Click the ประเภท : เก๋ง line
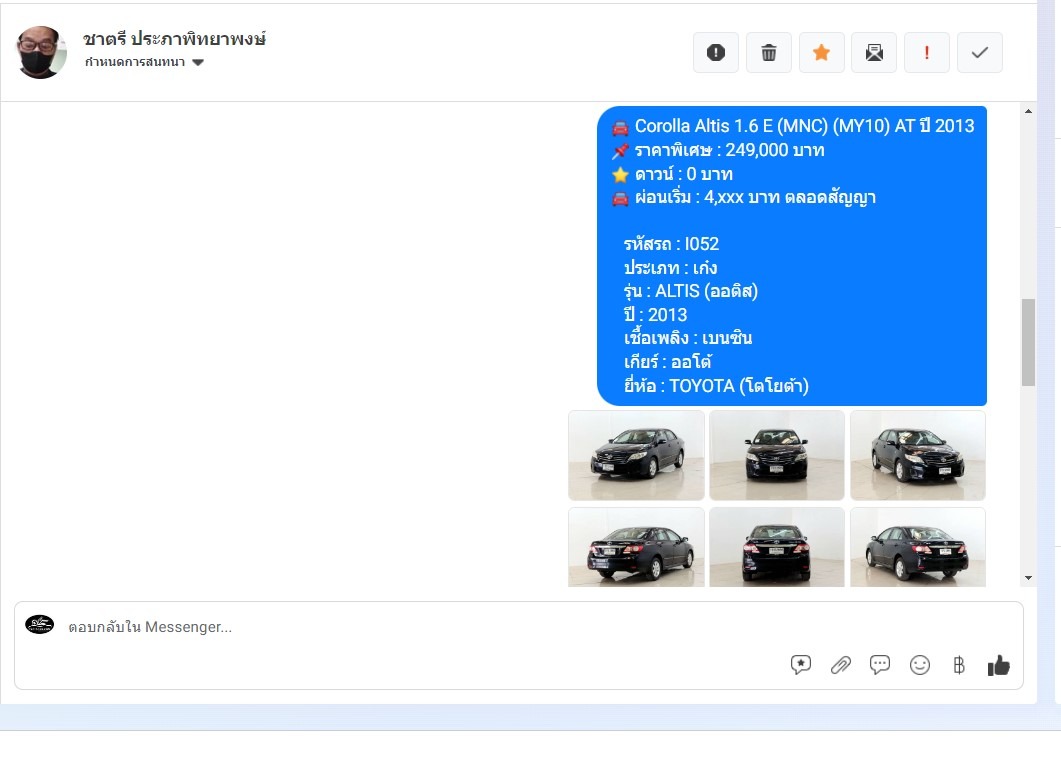 (x=670, y=267)
